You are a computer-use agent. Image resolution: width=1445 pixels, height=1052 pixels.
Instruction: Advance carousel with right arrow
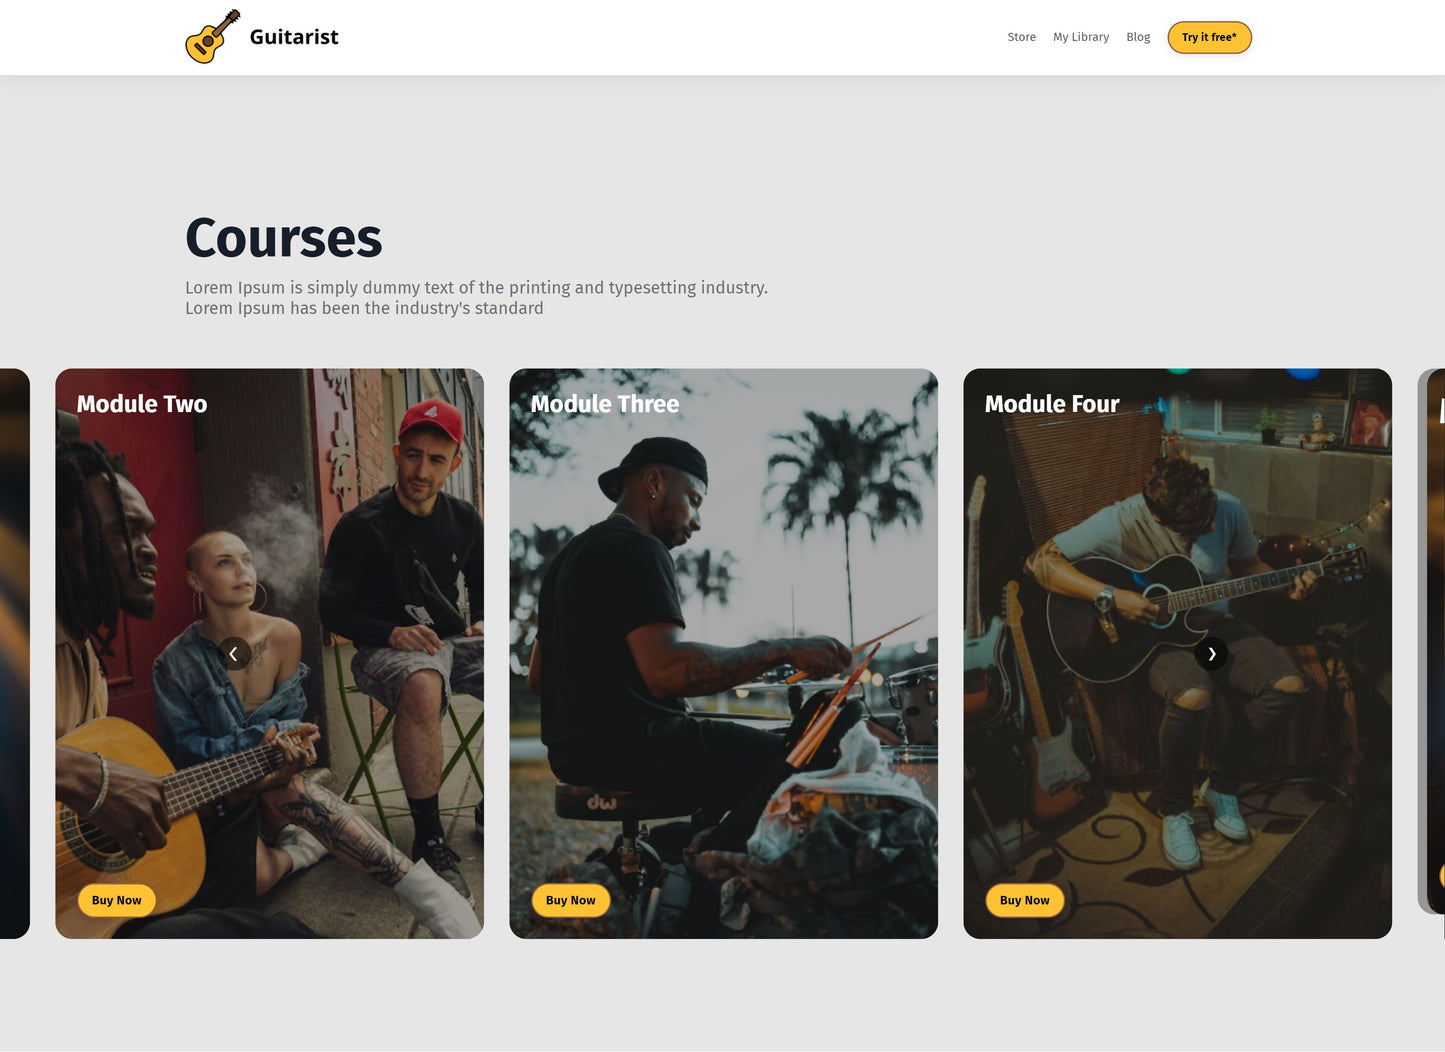pyautogui.click(x=1211, y=653)
